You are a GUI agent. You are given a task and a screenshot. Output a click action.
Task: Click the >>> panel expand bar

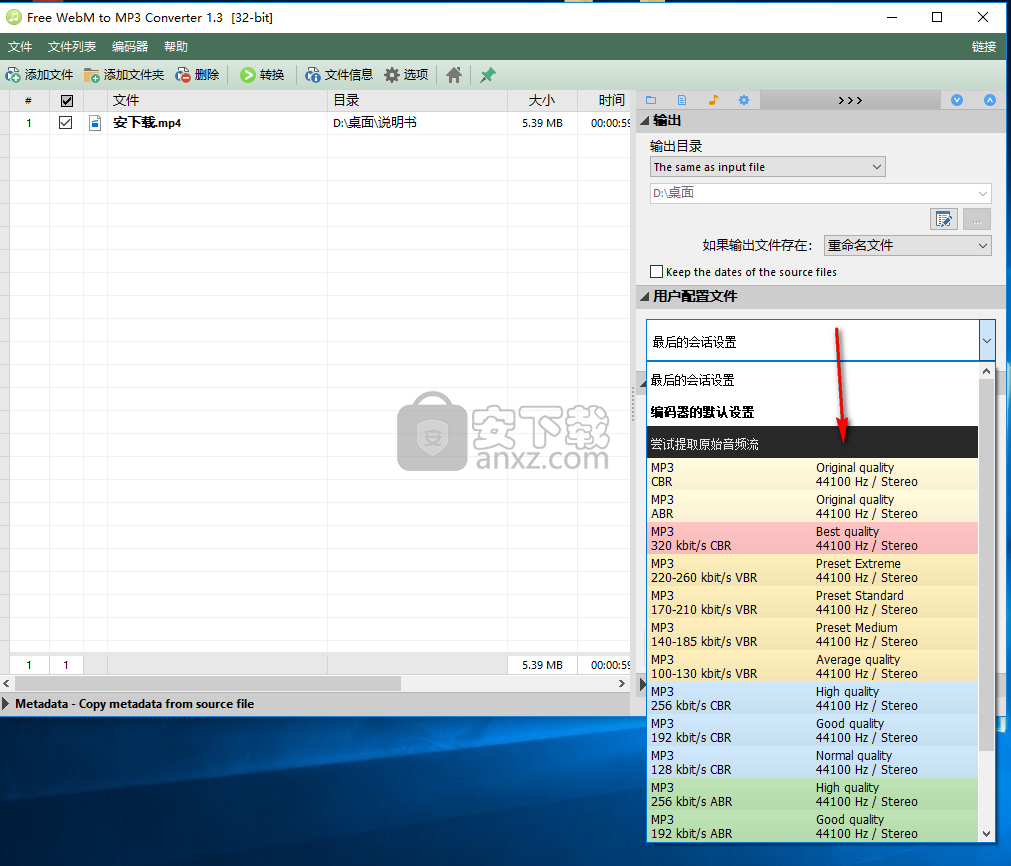850,100
